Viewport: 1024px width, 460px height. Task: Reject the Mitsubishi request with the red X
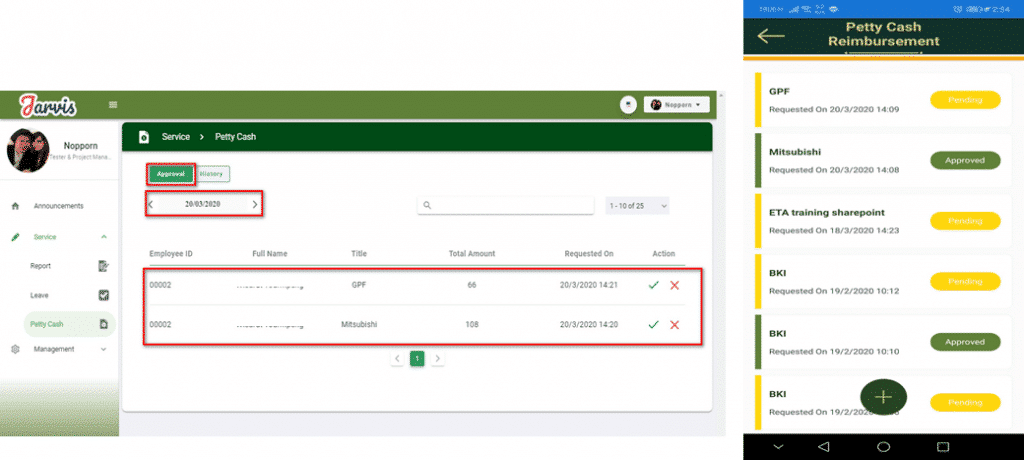coord(675,324)
